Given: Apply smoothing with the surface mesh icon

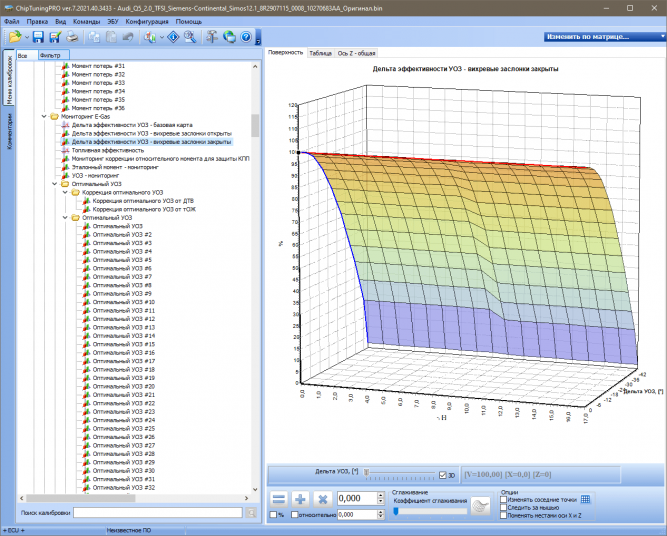Looking at the screenshot, I should coord(481,506).
